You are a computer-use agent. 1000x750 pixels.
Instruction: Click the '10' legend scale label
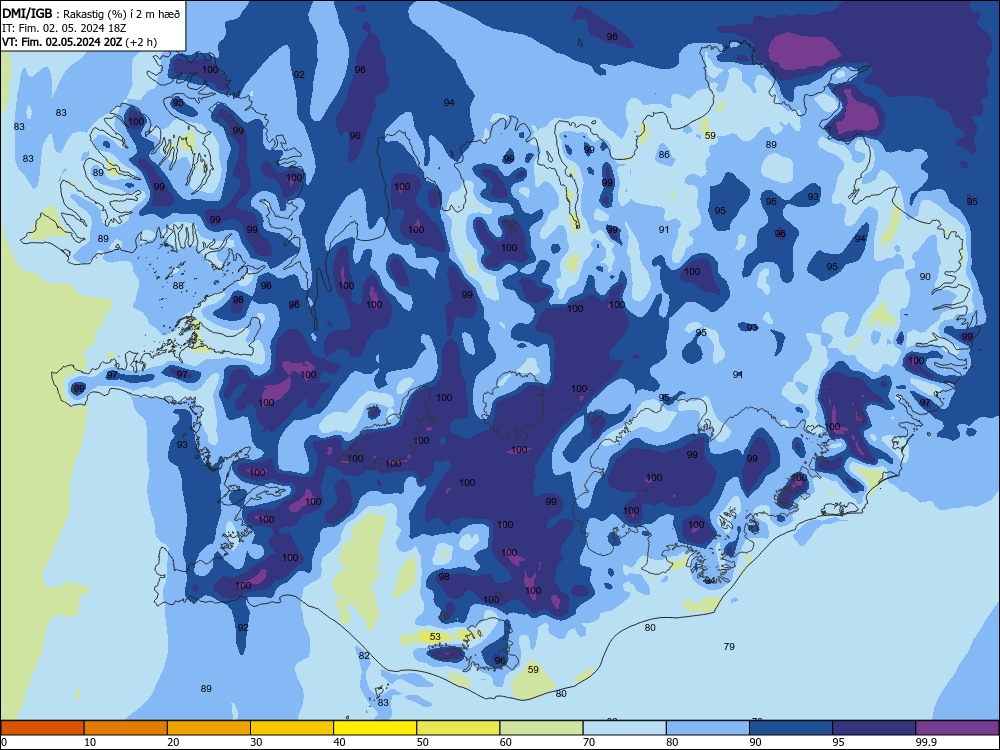point(90,742)
